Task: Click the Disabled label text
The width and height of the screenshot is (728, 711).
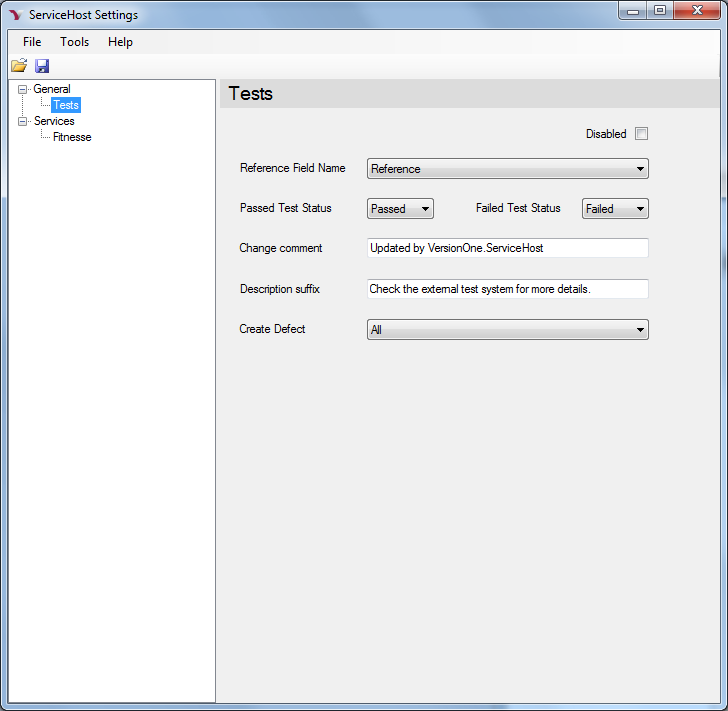Action: pos(606,134)
